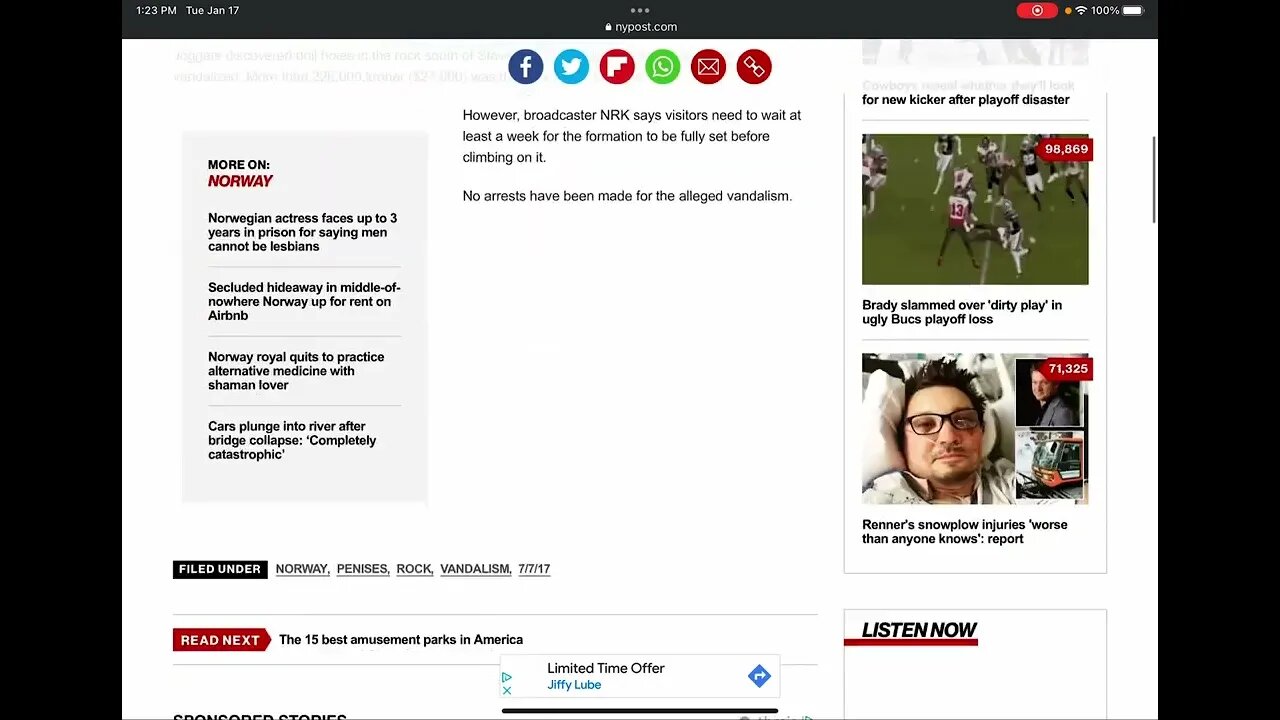
Task: Tap the Wi-Fi status icon
Action: [x=1081, y=10]
